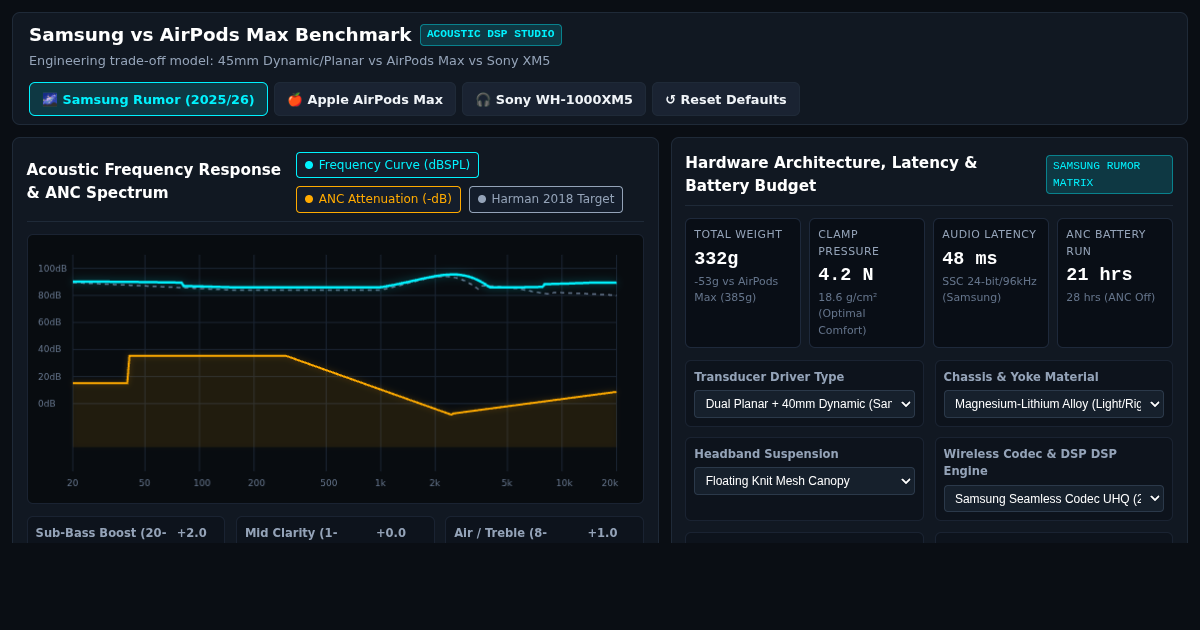Open Headband Suspension dropdown

tap(804, 481)
